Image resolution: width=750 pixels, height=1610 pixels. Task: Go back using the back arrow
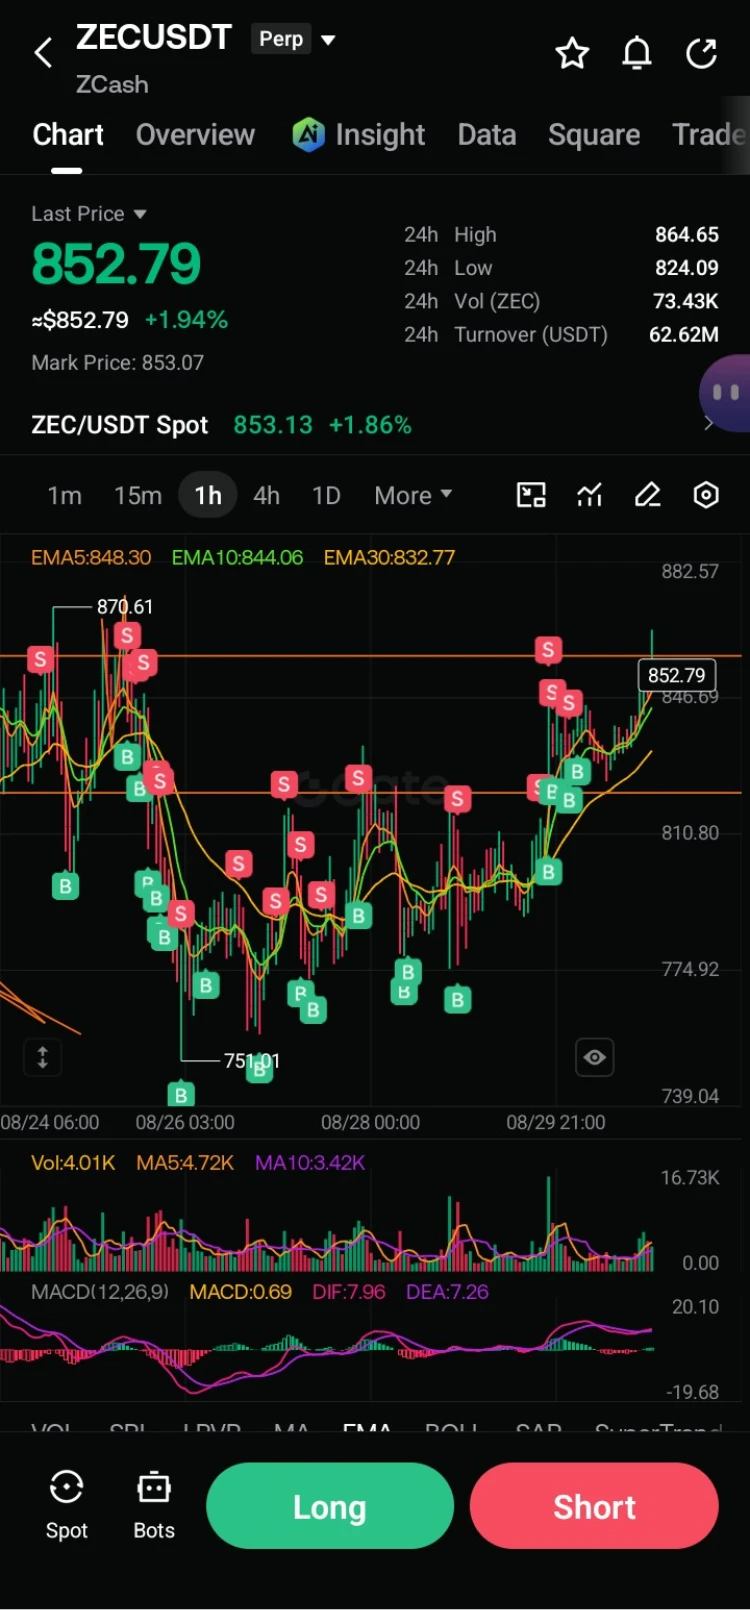pyautogui.click(x=43, y=52)
